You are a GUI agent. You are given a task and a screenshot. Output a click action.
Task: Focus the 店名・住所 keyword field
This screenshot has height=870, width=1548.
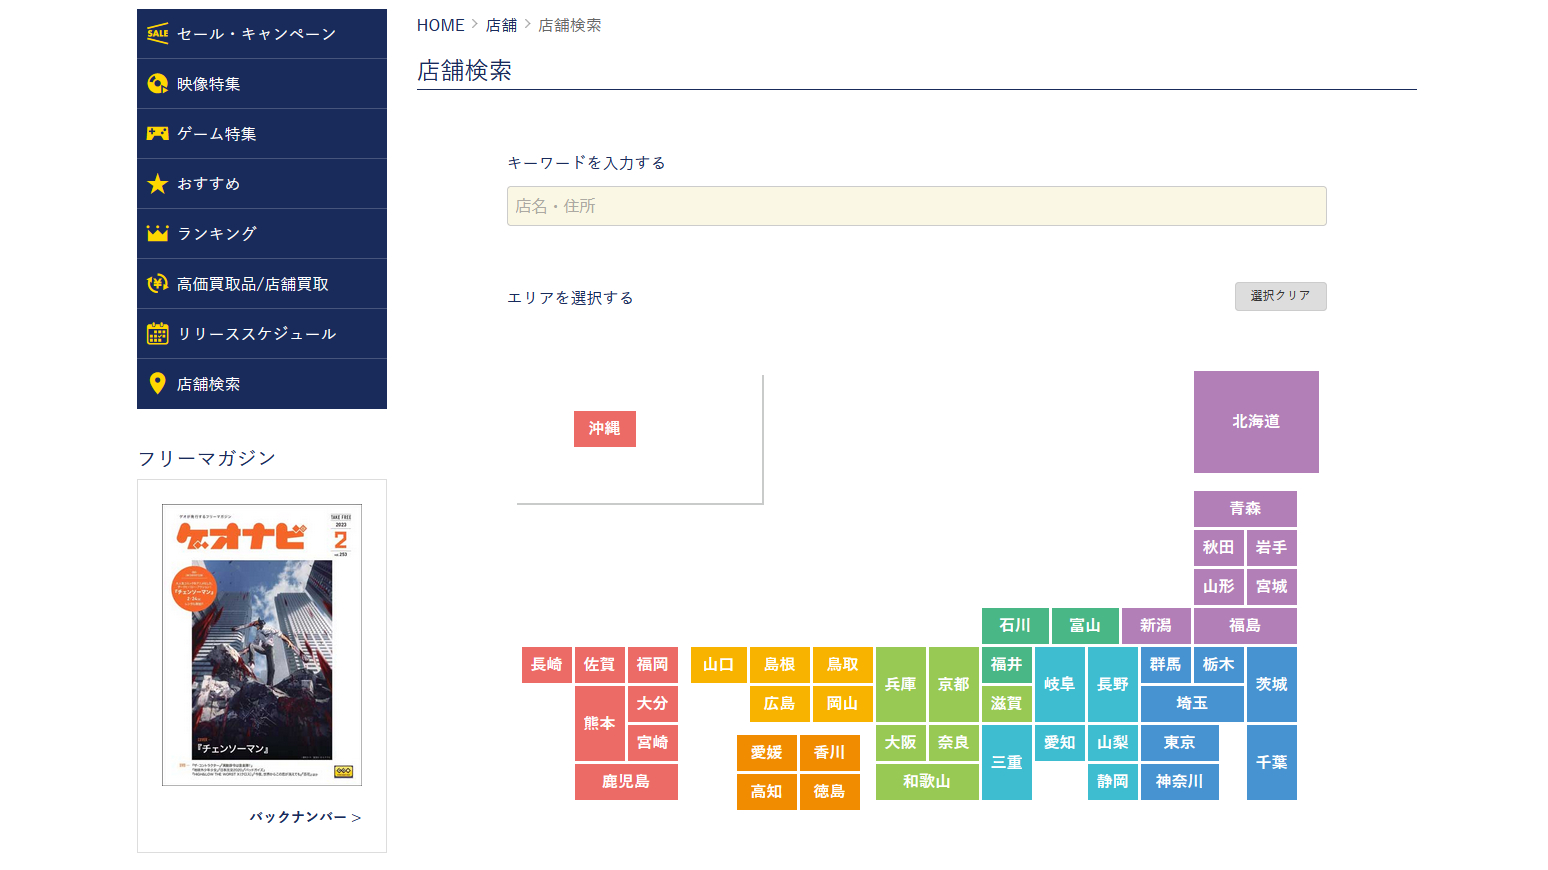pyautogui.click(x=917, y=206)
